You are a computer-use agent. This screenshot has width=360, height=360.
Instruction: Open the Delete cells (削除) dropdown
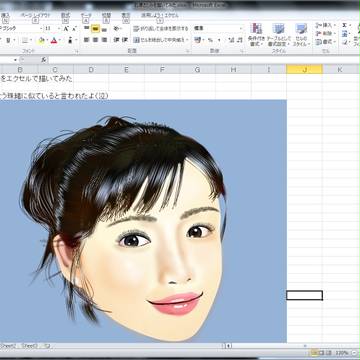(x=325, y=34)
